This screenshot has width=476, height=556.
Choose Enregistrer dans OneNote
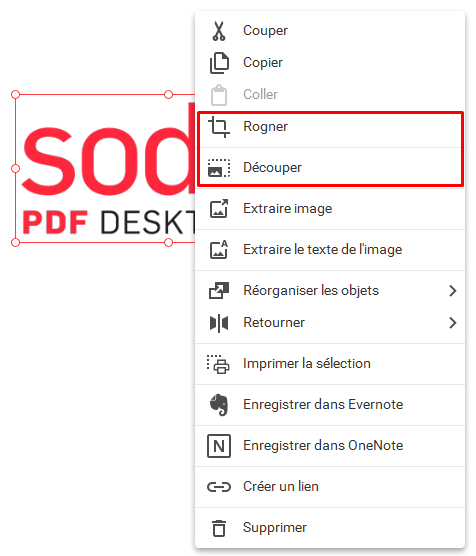click(x=330, y=446)
